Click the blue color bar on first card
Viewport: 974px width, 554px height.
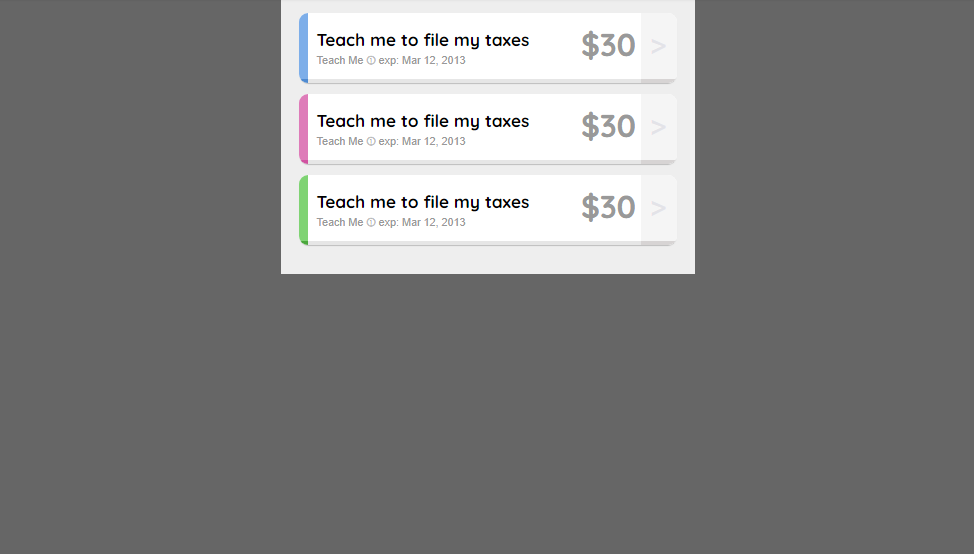coord(304,48)
